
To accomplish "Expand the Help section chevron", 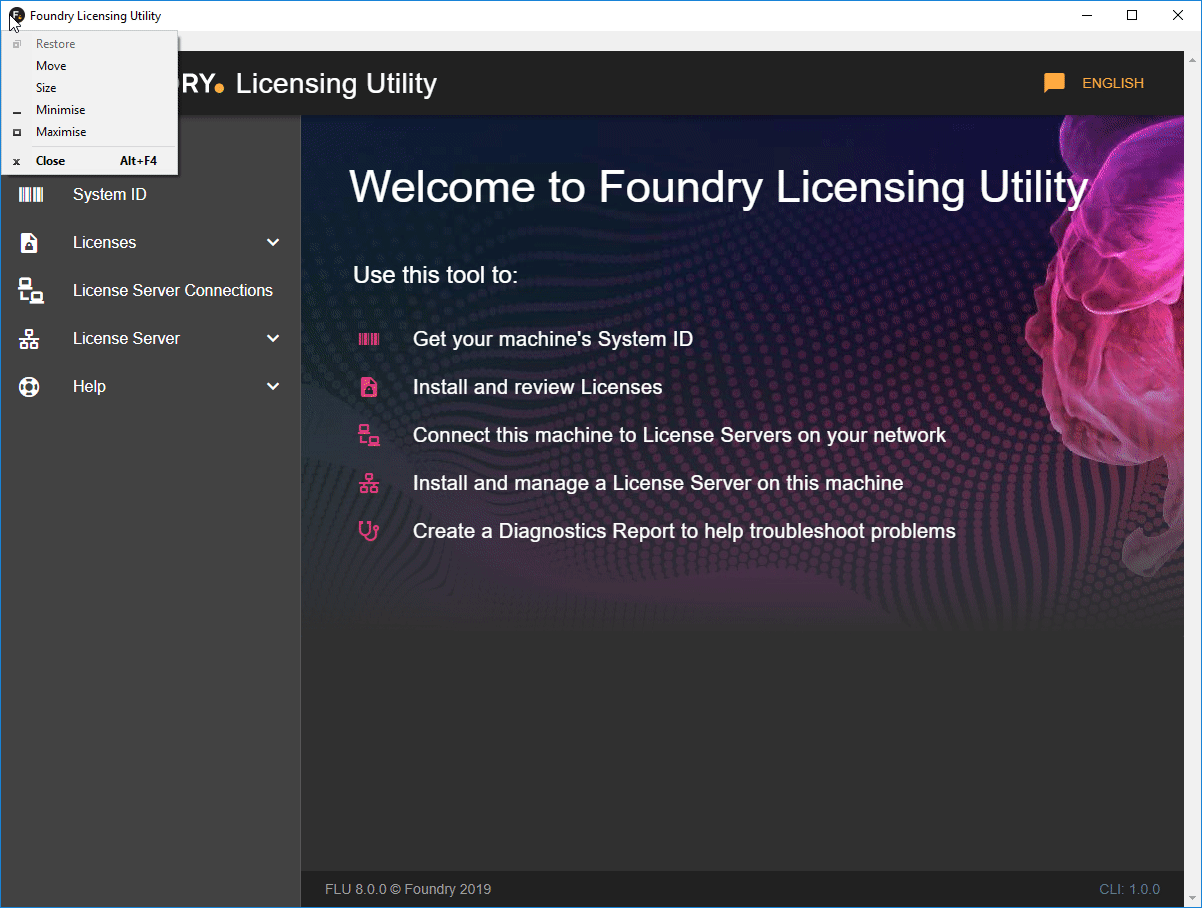I will point(273,386).
